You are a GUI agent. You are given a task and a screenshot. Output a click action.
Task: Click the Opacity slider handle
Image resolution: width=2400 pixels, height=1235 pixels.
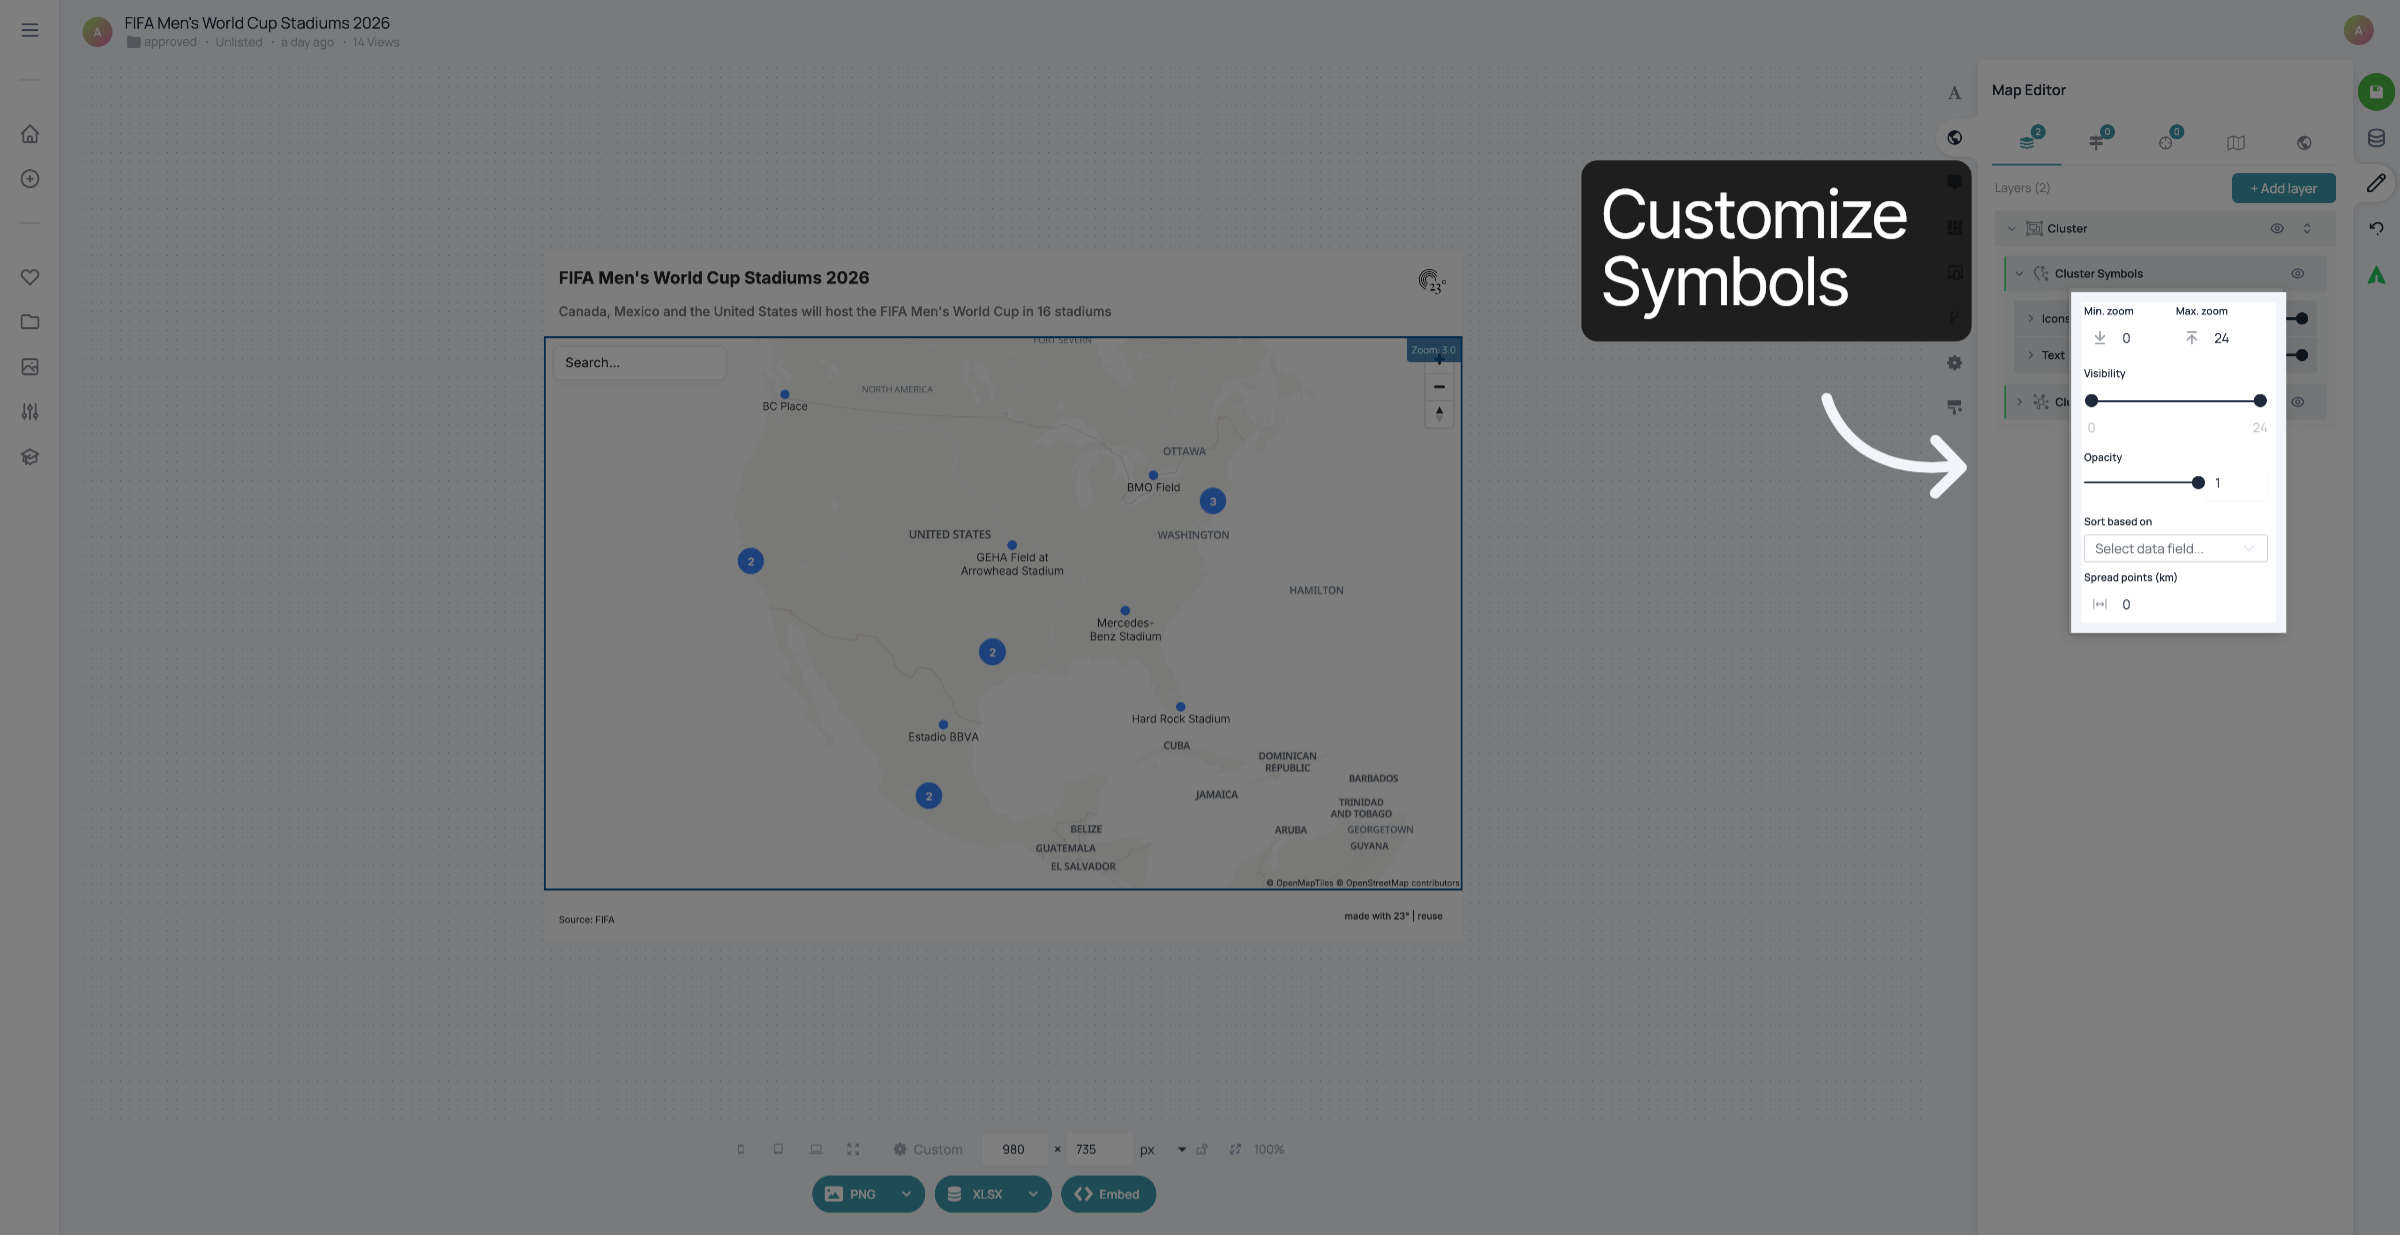(2198, 483)
